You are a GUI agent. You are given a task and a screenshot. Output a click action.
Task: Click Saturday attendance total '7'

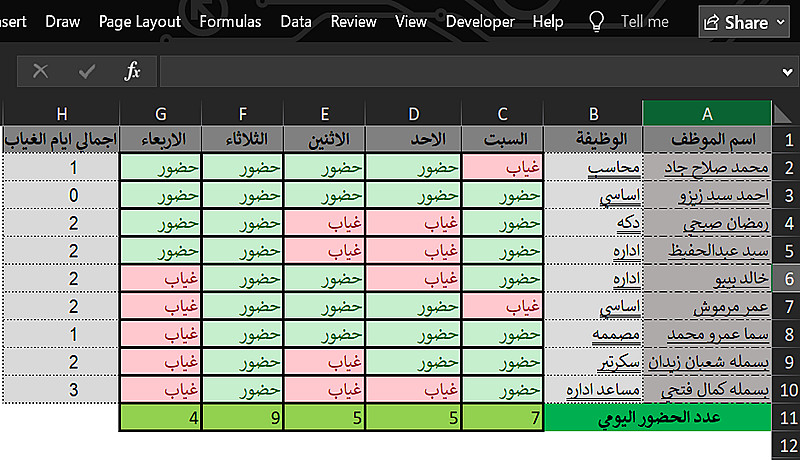(x=503, y=418)
